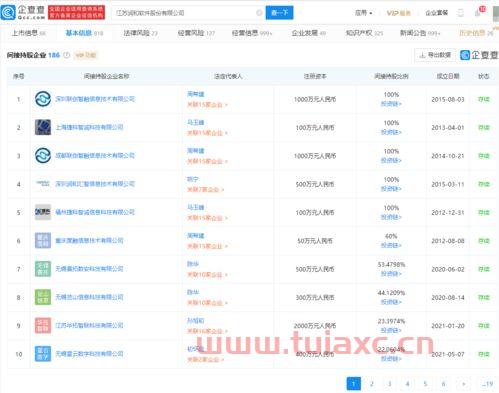Open the teal company logo in row 7
The height and width of the screenshot is (393, 499).
click(43, 269)
